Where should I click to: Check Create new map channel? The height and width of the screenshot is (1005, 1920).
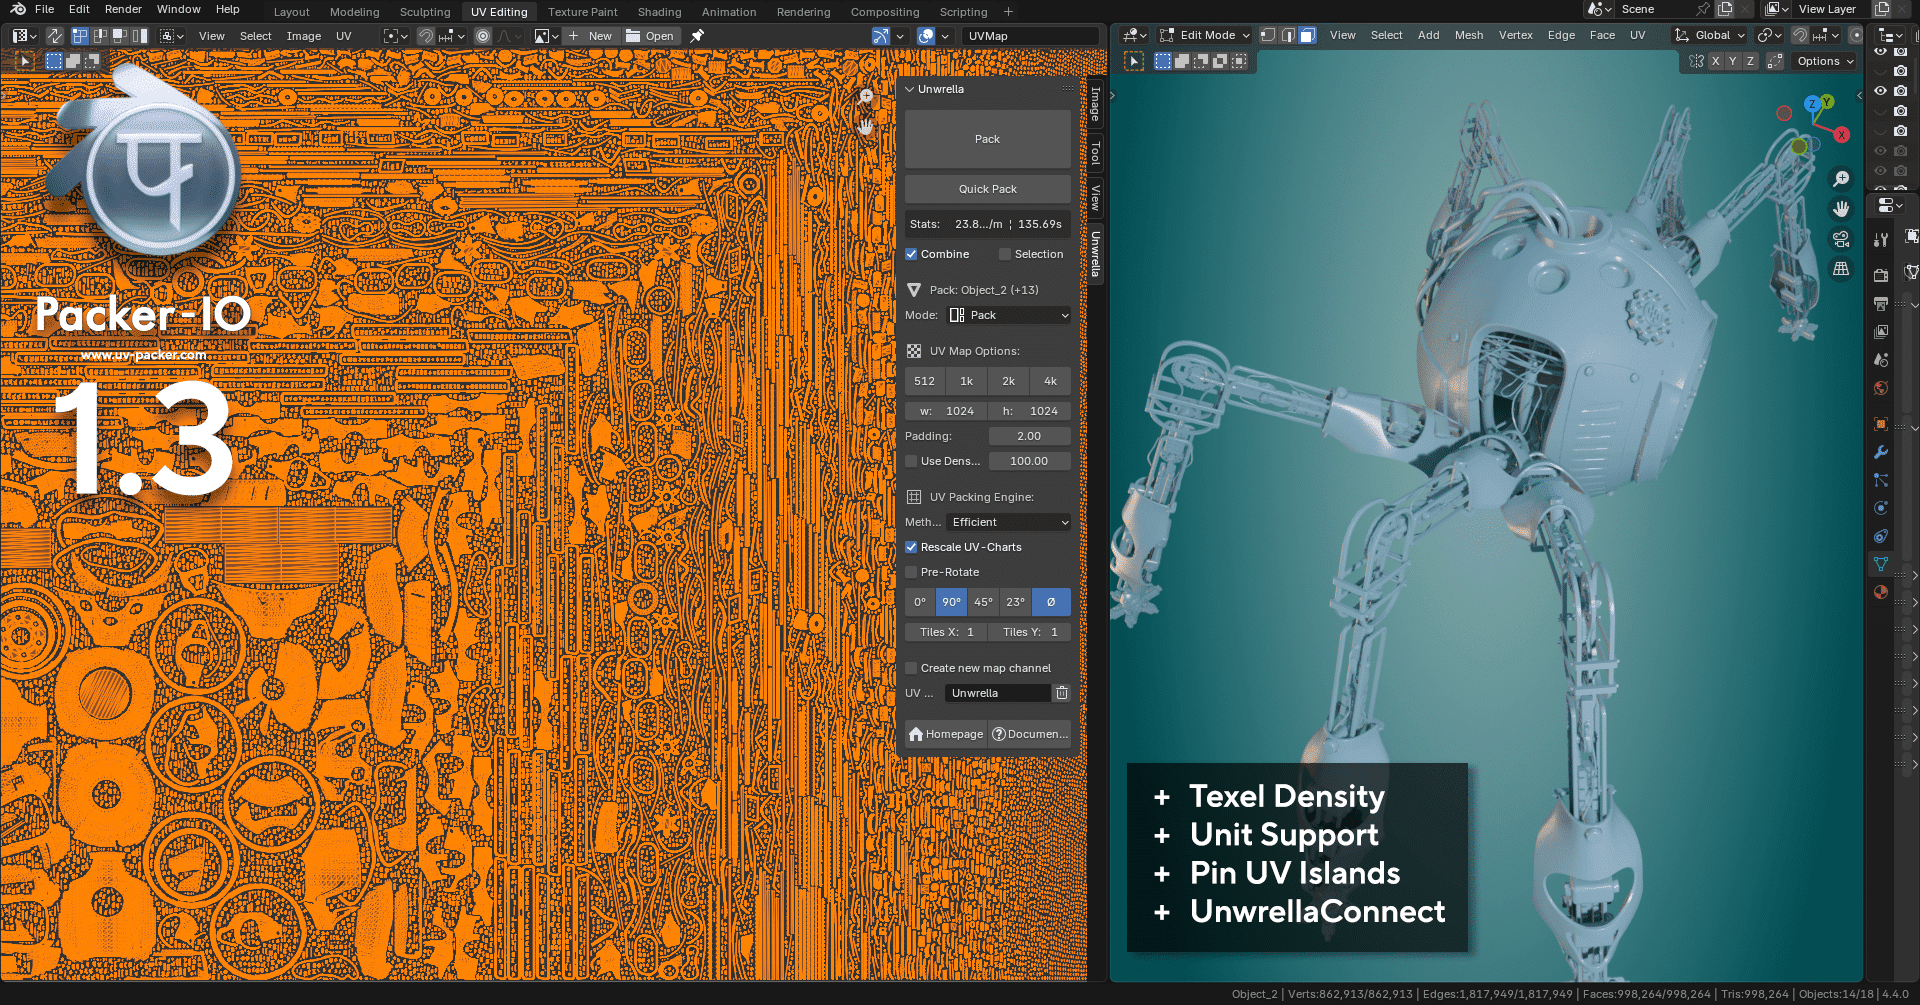click(x=911, y=668)
